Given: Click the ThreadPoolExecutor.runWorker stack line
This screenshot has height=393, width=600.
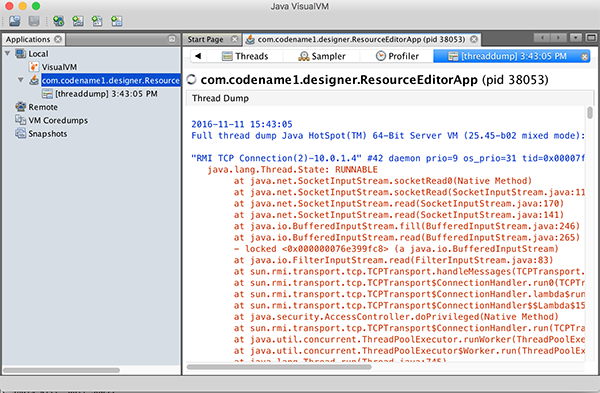Looking at the screenshot, I should point(409,339).
